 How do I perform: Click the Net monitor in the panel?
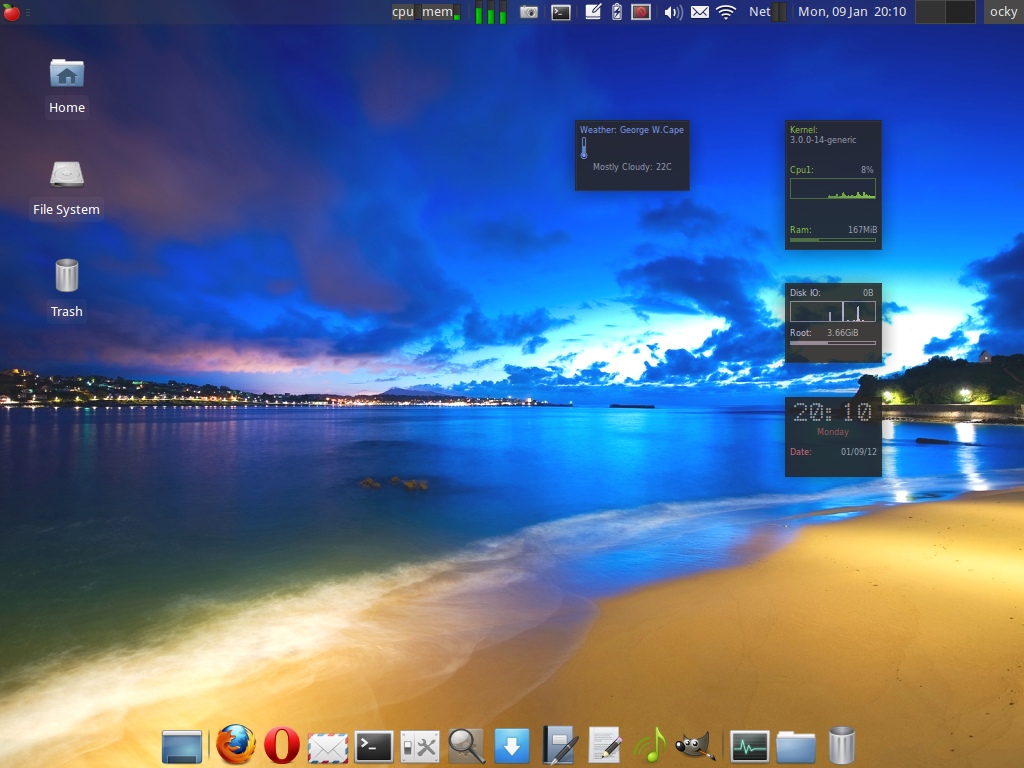tap(767, 12)
